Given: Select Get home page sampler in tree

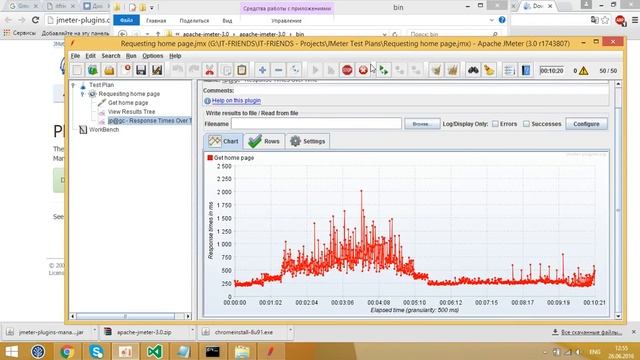Looking at the screenshot, I should click(x=128, y=103).
